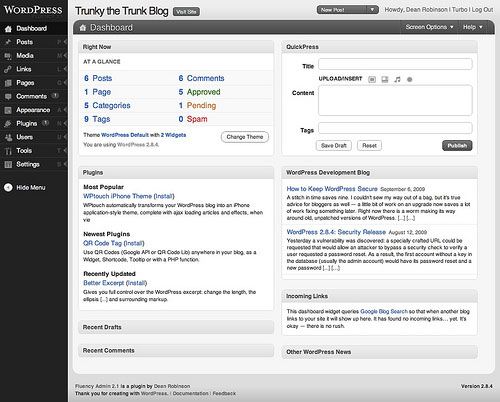Viewport: 500px width, 402px height.
Task: Click the Add Audio music note icon
Action: (x=397, y=79)
